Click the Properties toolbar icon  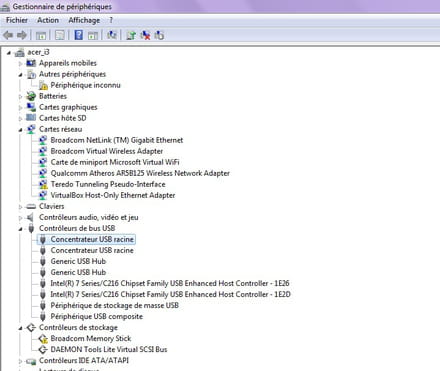point(59,35)
